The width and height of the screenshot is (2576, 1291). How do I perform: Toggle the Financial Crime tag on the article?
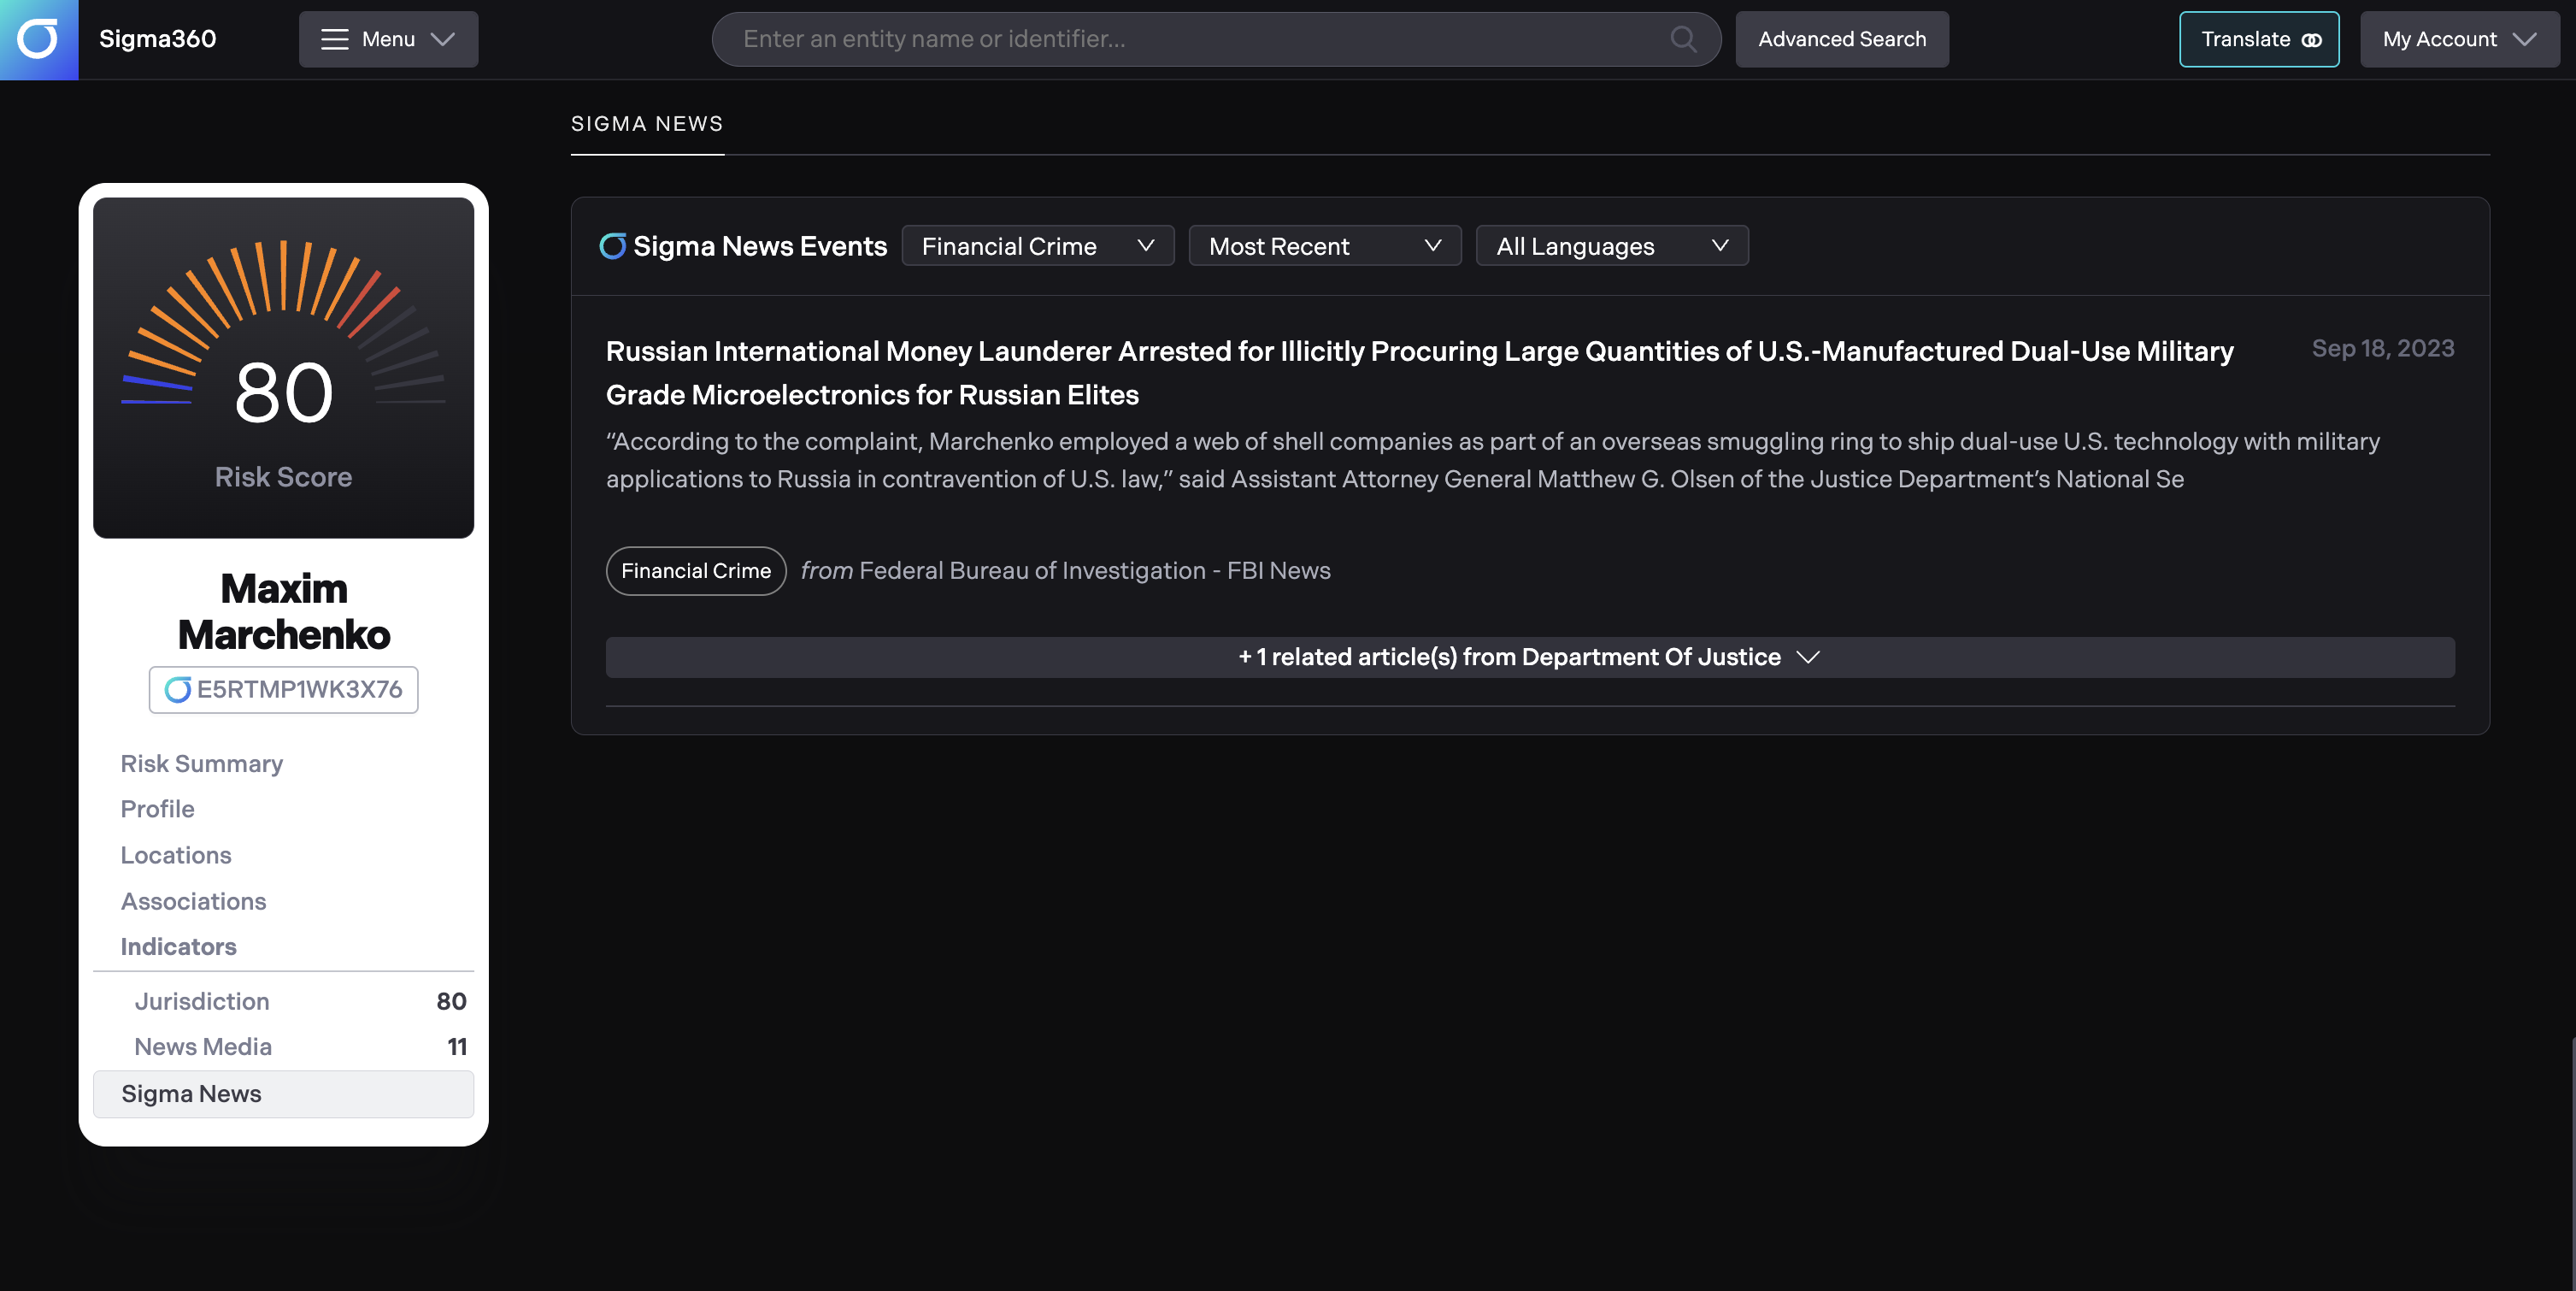[x=695, y=571]
